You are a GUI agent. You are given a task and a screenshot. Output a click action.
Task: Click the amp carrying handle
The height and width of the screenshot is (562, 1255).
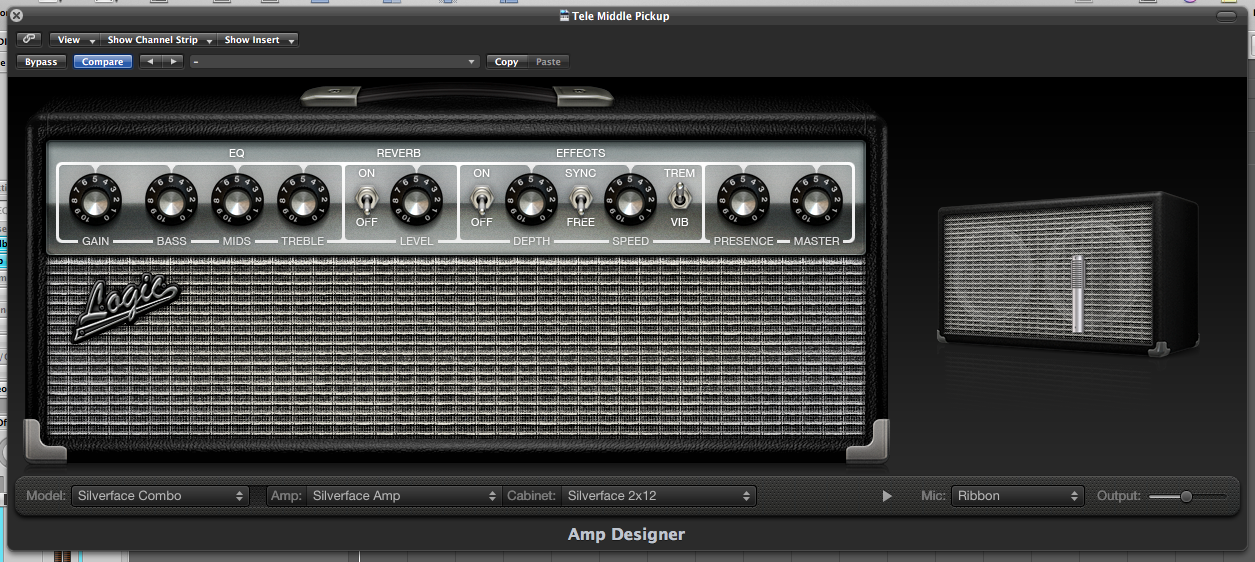[x=456, y=95]
